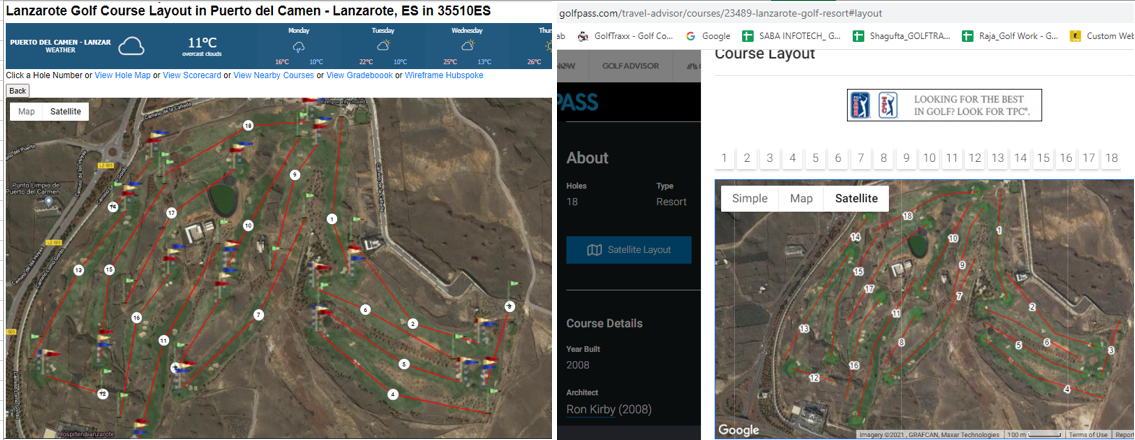Select hole 5 marker on left course map
Image resolution: width=1135 pixels, height=440 pixels.
coord(404,364)
